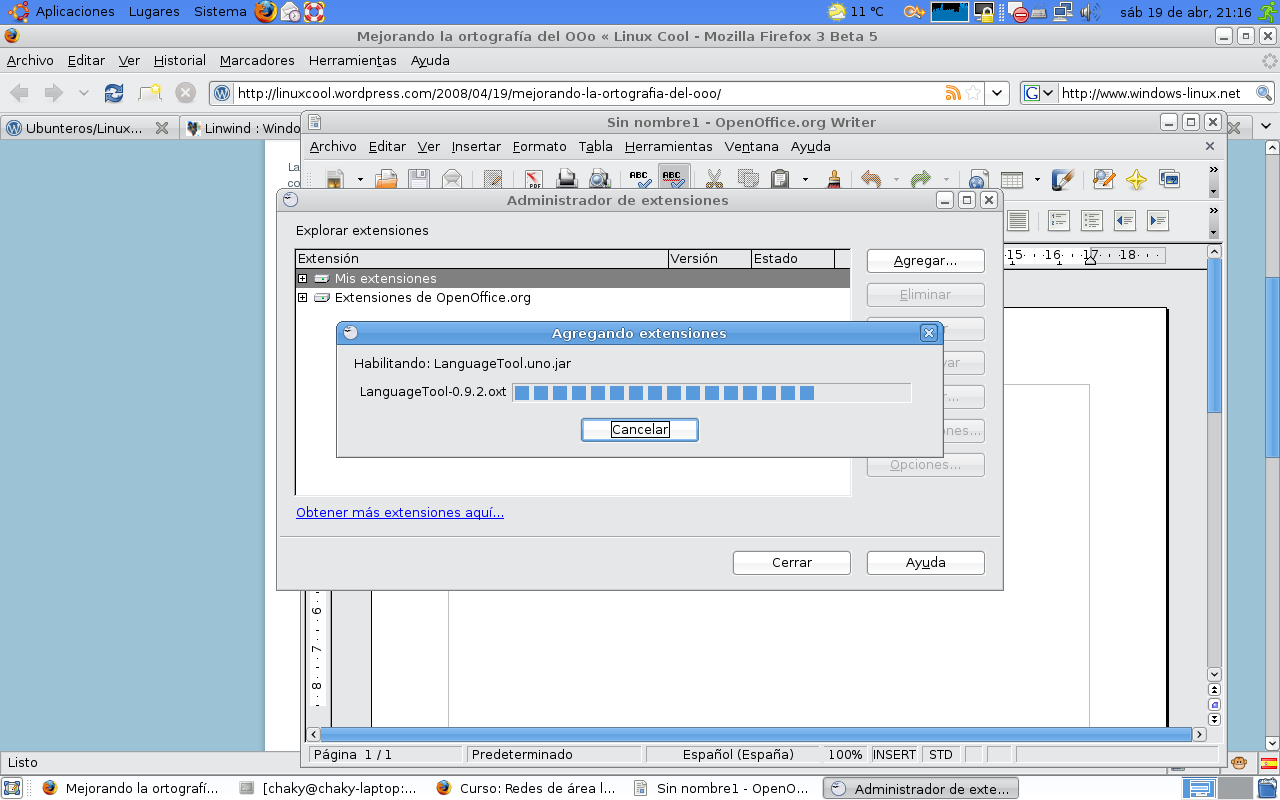Click Writer's justify alignment icon
This screenshot has height=800, width=1280.
click(x=1017, y=220)
